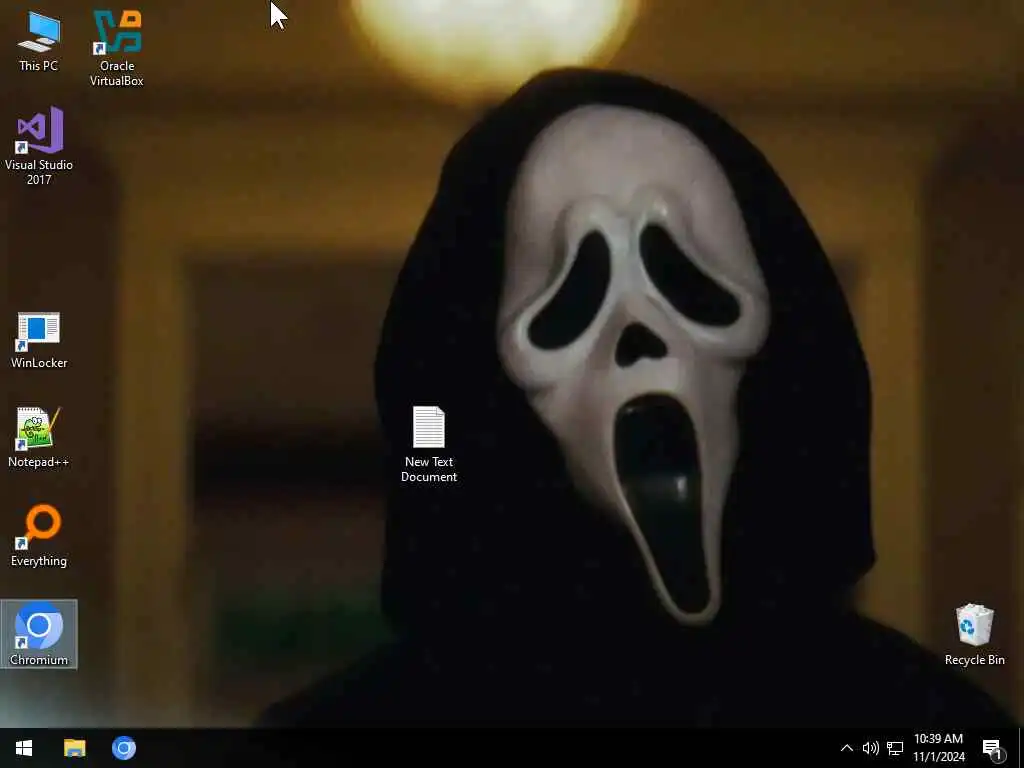1024x768 pixels.
Task: Show hidden system tray icons
Action: click(846, 748)
